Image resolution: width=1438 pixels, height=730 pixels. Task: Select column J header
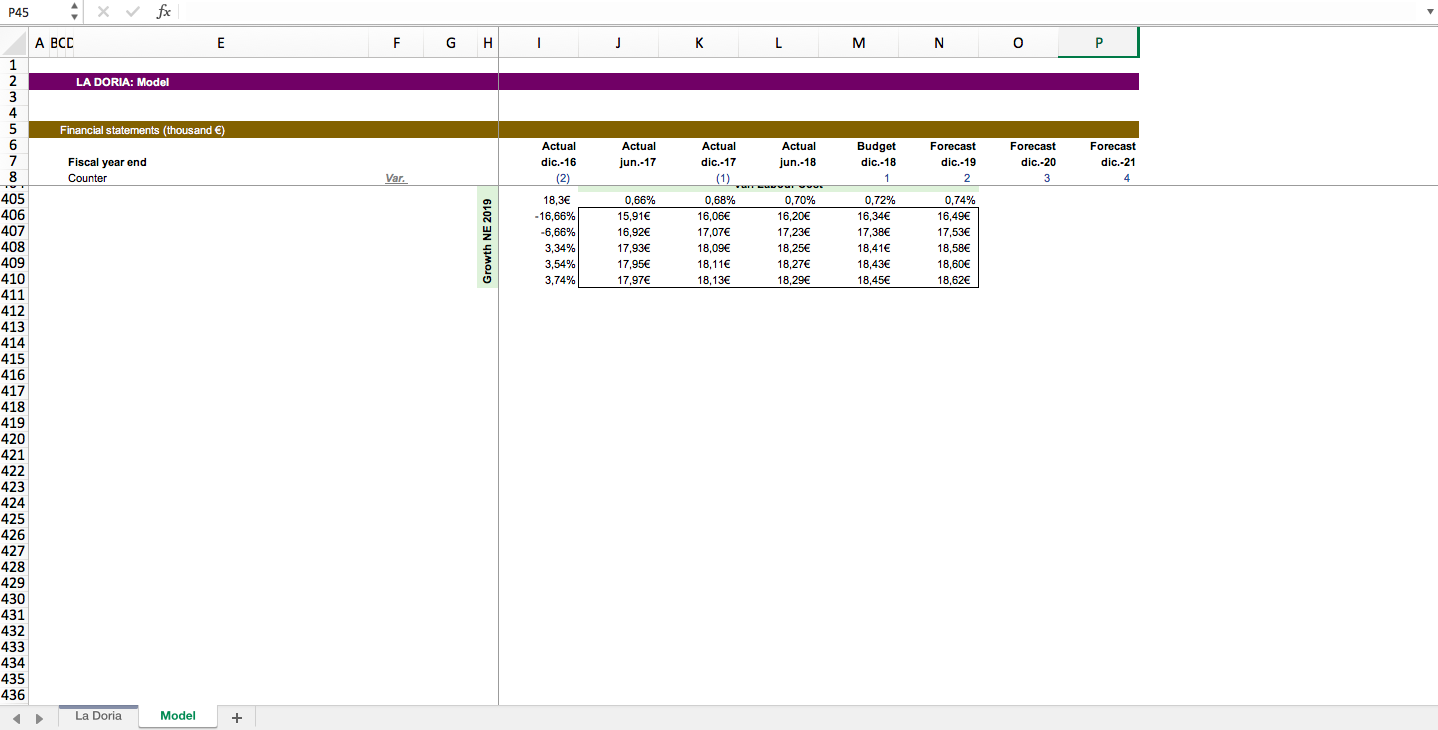618,43
